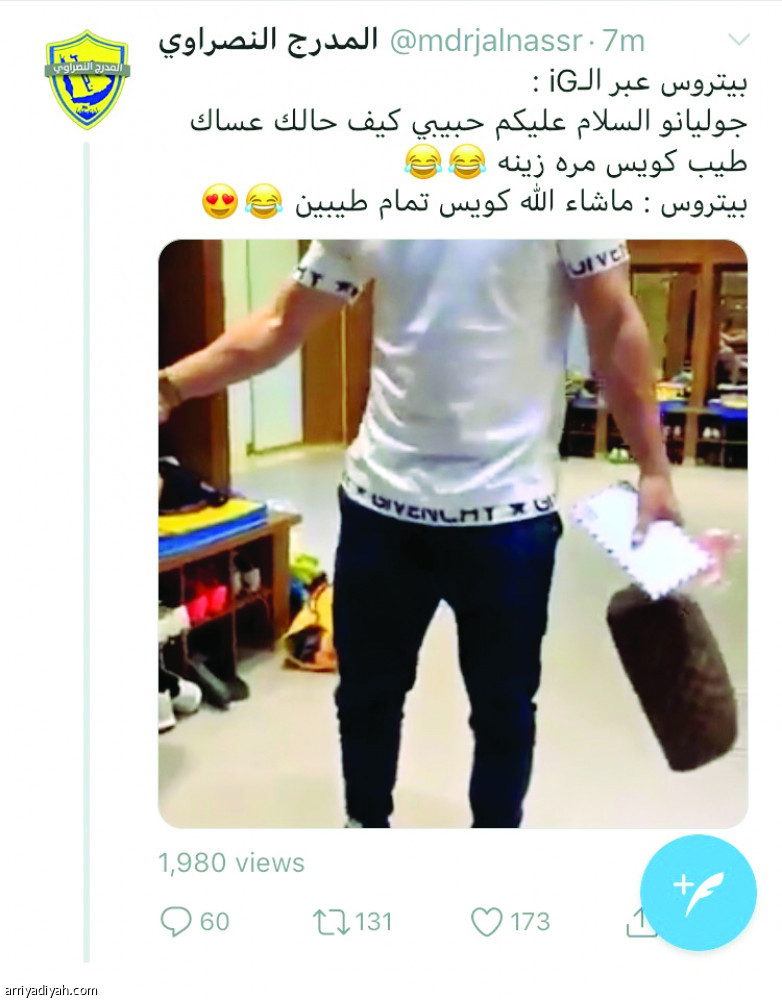The height and width of the screenshot is (1000, 782).
Task: Open the المدرج النصراوي profile avatar
Action: (87, 79)
